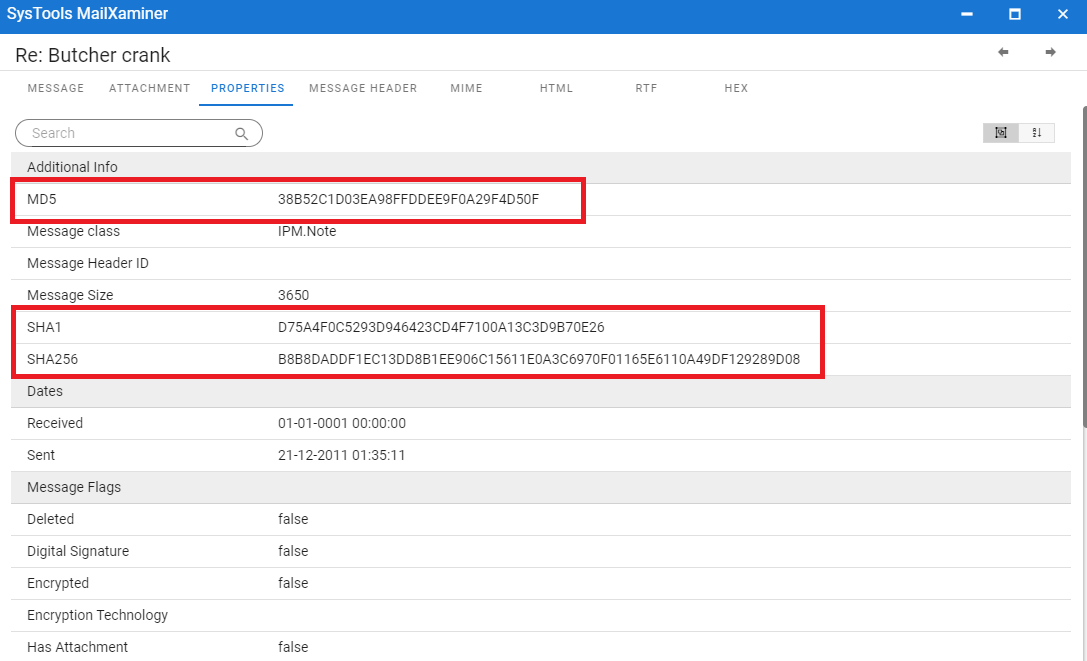Collapse the Additional Info section

click(x=541, y=167)
